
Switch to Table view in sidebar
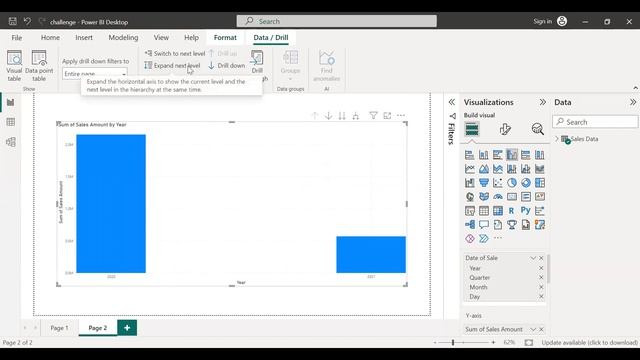(11, 122)
